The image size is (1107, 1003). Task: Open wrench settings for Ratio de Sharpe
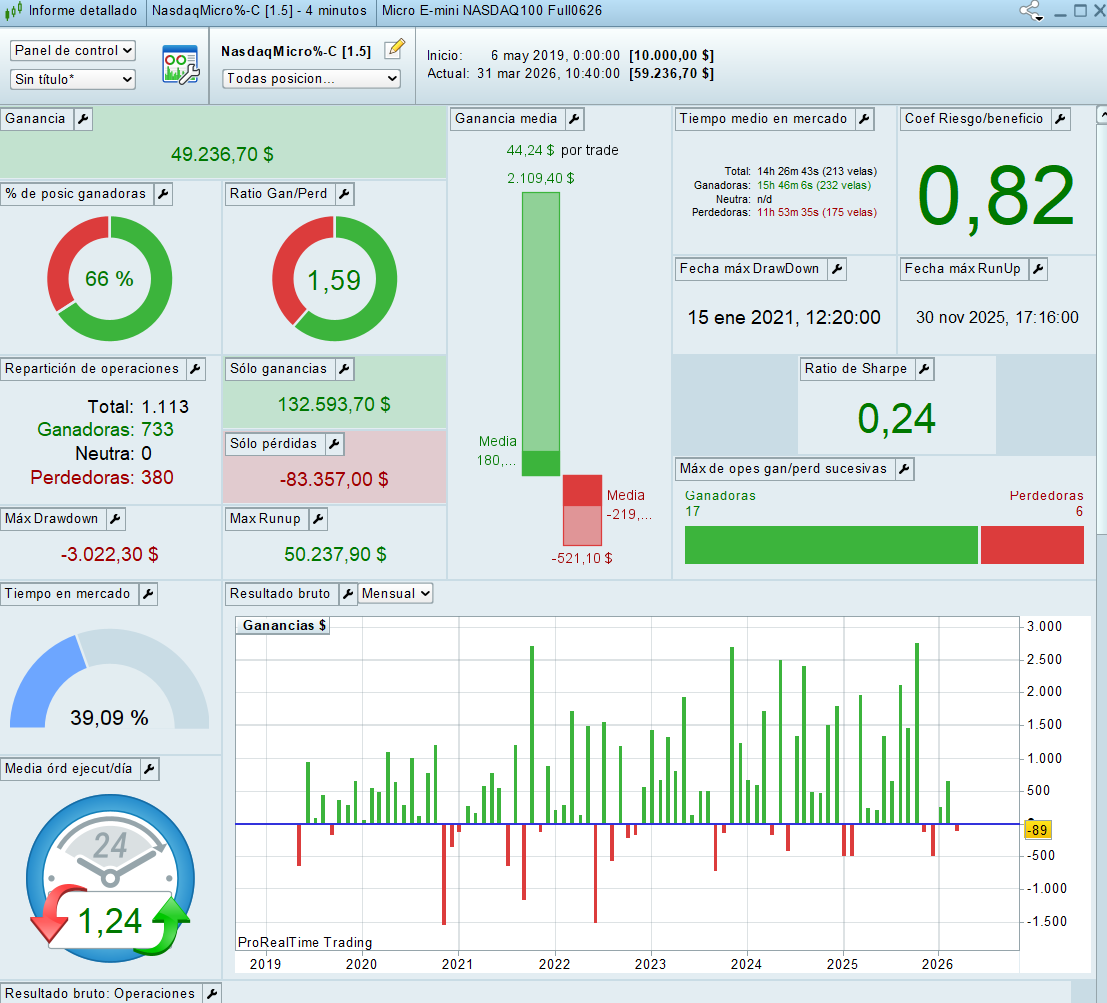click(x=924, y=369)
